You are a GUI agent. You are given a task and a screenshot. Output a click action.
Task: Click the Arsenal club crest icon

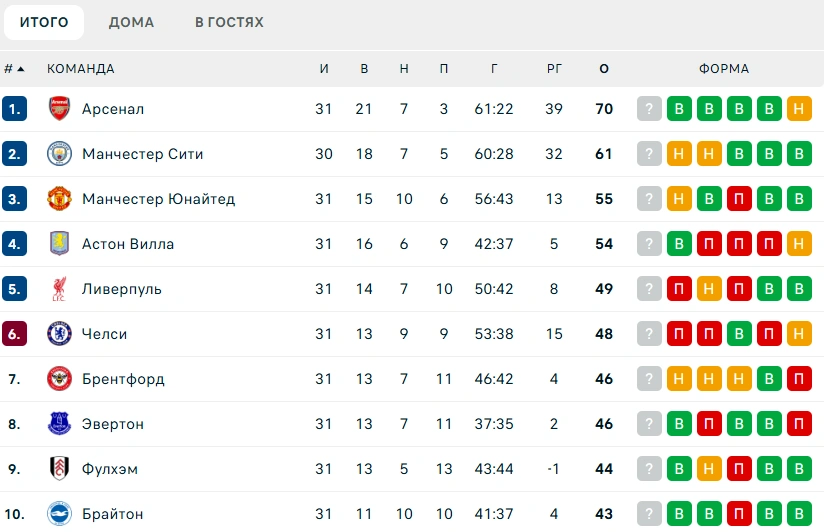pos(60,109)
